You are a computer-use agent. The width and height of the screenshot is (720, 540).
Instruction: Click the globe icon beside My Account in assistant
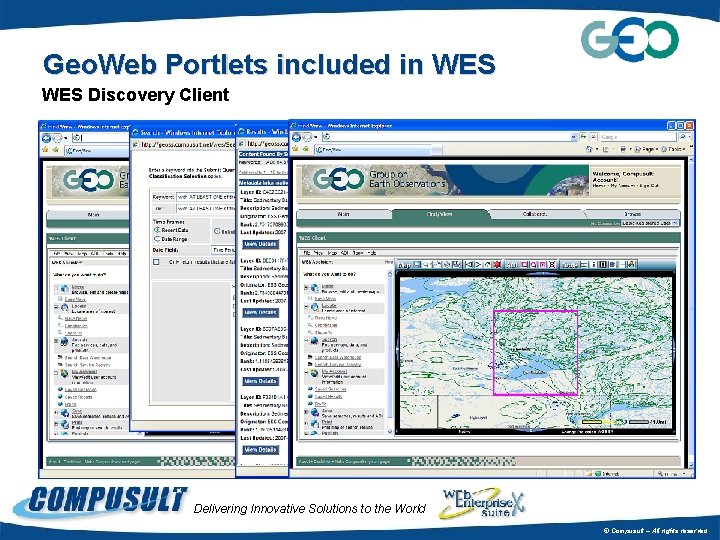[x=314, y=373]
